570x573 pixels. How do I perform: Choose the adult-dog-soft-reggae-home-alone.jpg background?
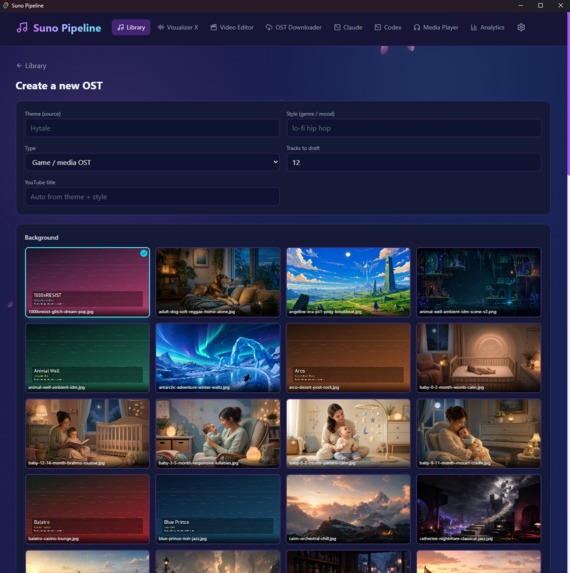pos(218,282)
